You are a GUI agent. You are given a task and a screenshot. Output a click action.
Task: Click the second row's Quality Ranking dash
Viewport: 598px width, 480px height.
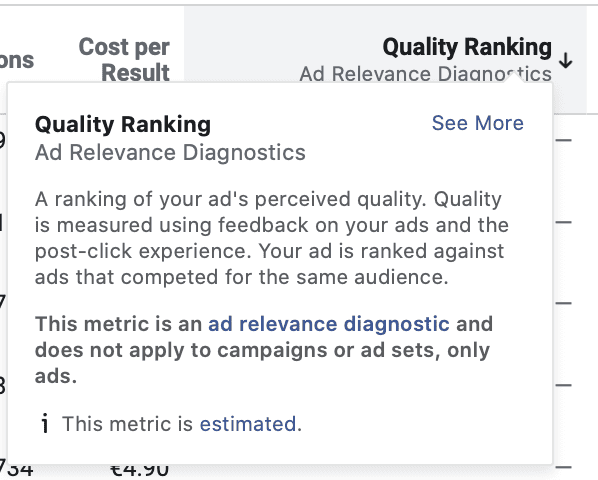tap(563, 222)
